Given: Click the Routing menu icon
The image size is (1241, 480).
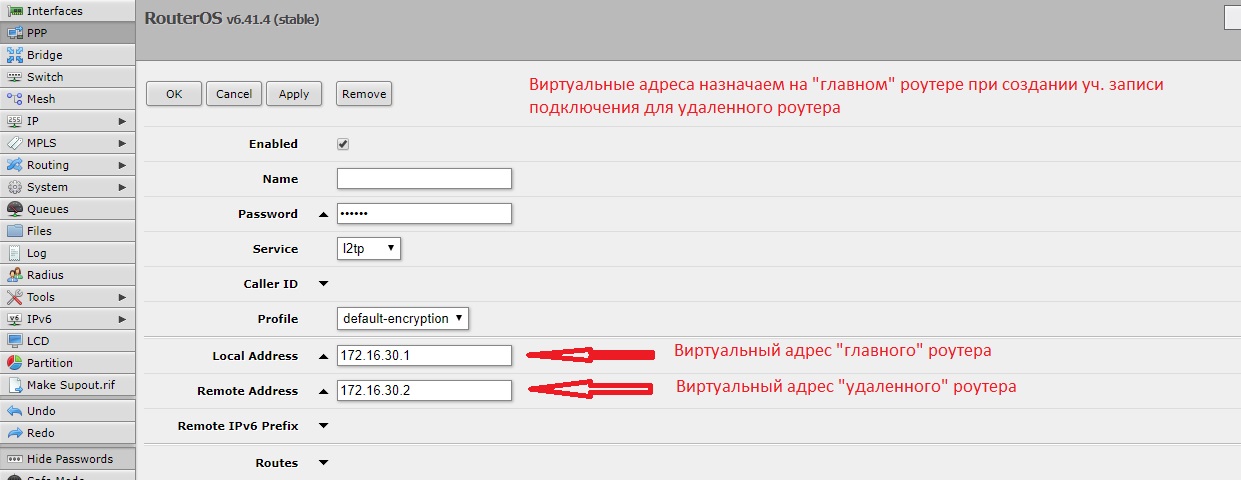Looking at the screenshot, I should point(15,165).
